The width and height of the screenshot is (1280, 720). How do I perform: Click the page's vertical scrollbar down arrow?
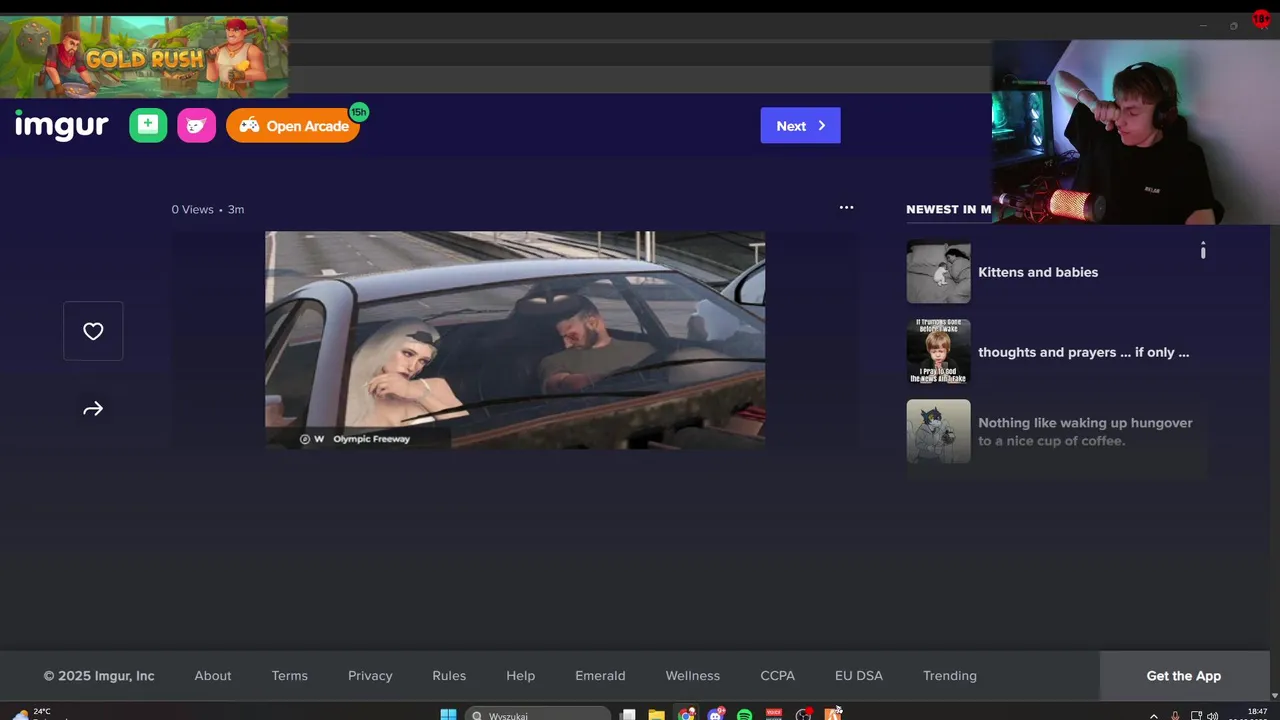click(1274, 695)
